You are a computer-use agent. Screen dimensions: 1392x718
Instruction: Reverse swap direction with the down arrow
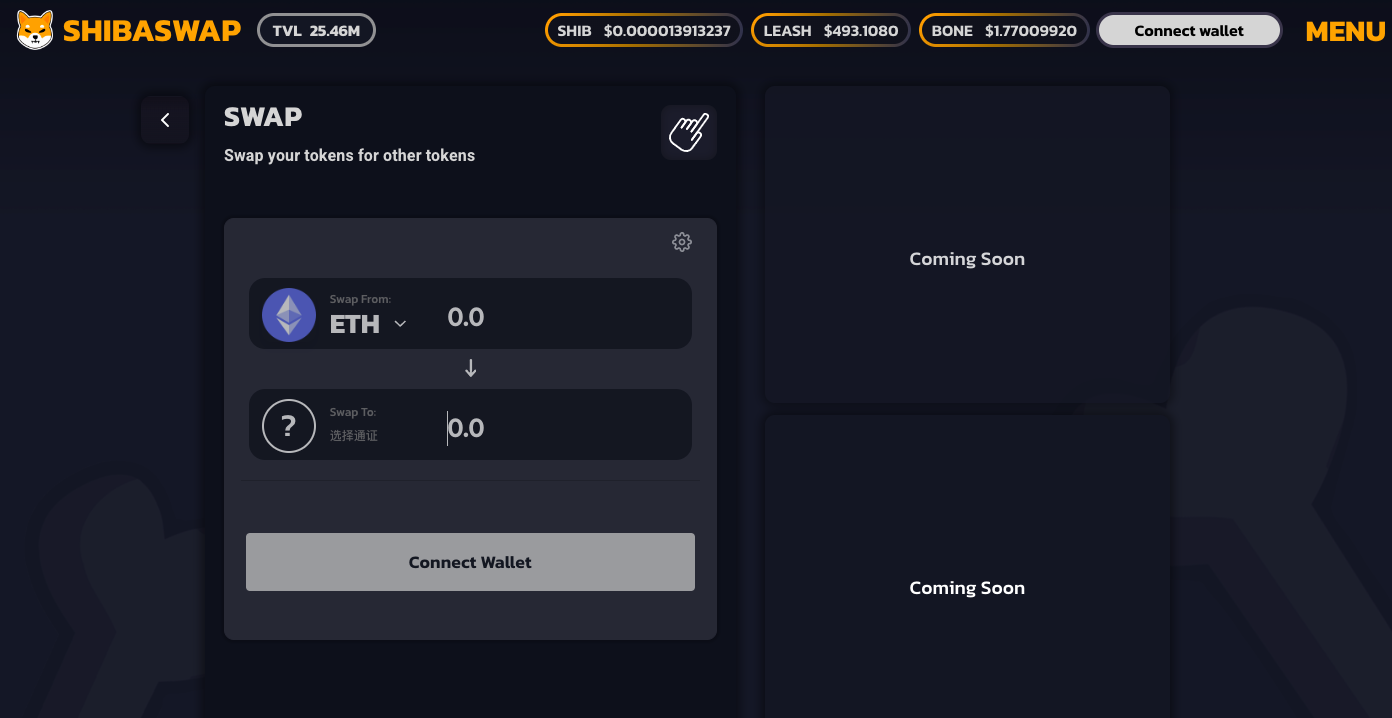(471, 368)
